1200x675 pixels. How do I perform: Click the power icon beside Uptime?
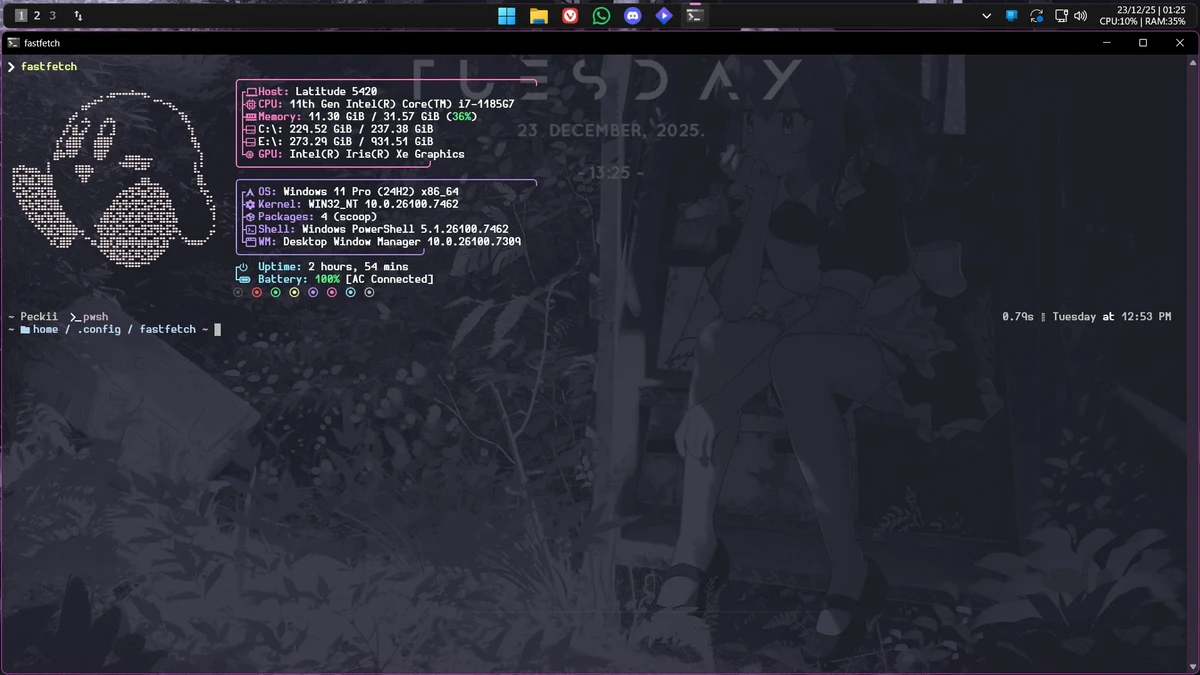[242, 267]
